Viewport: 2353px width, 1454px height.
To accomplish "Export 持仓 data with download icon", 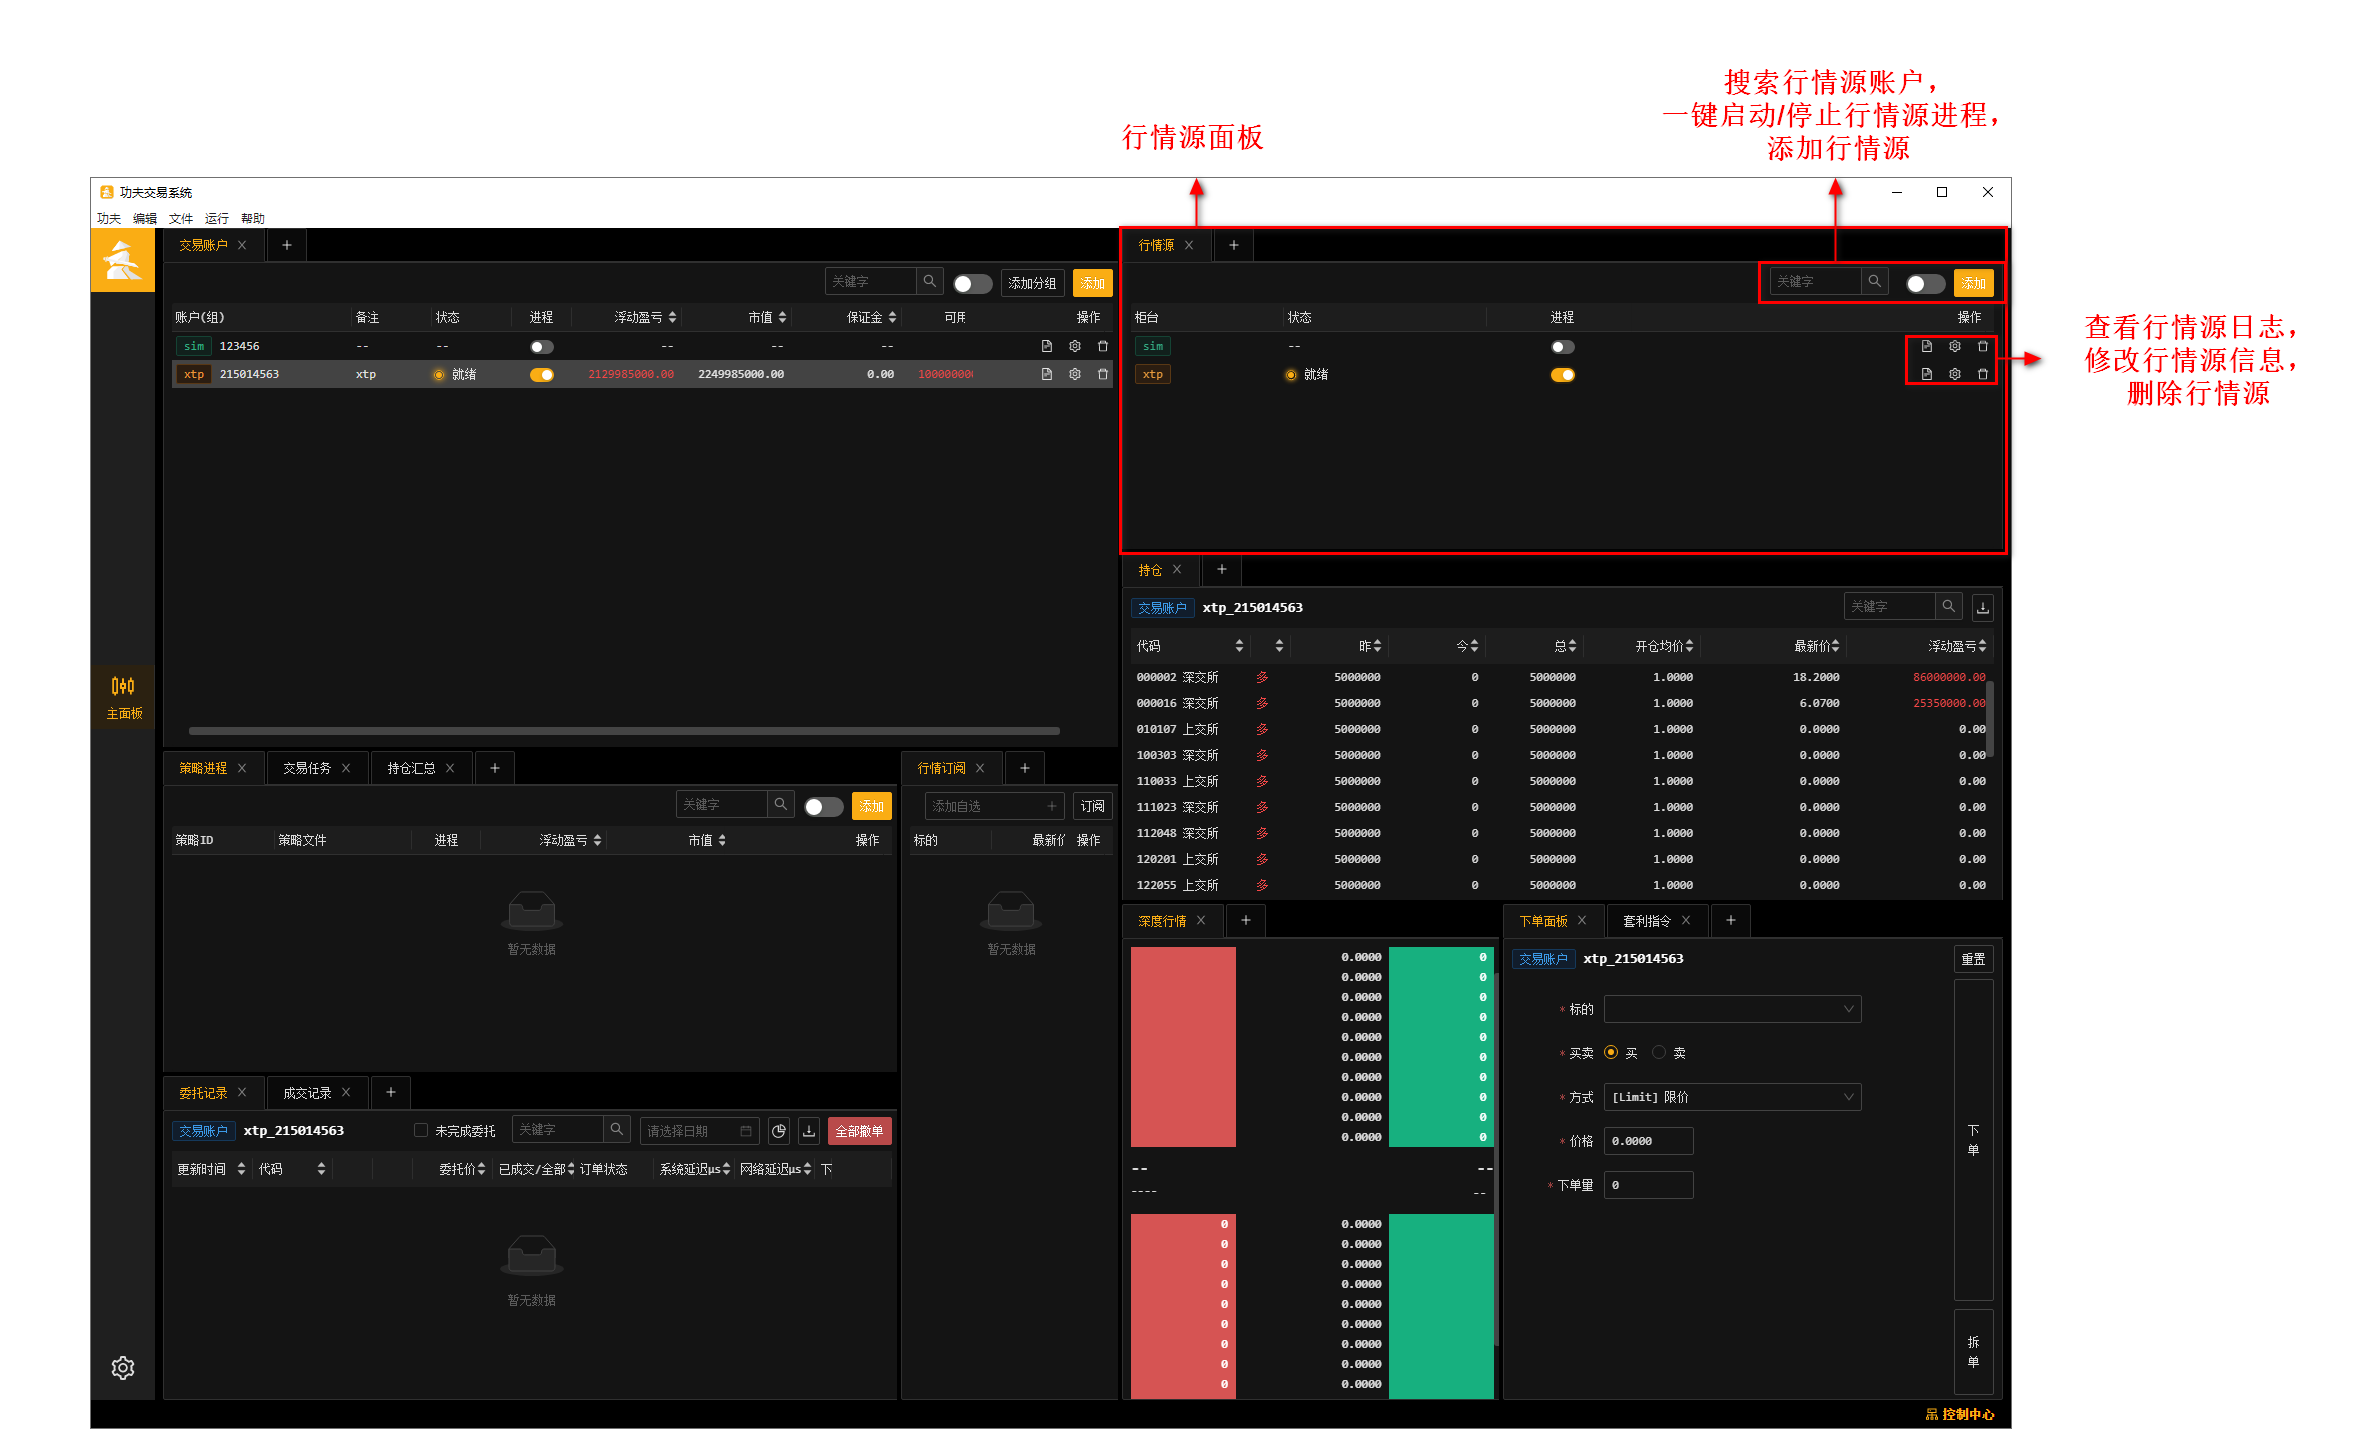I will tap(1983, 607).
